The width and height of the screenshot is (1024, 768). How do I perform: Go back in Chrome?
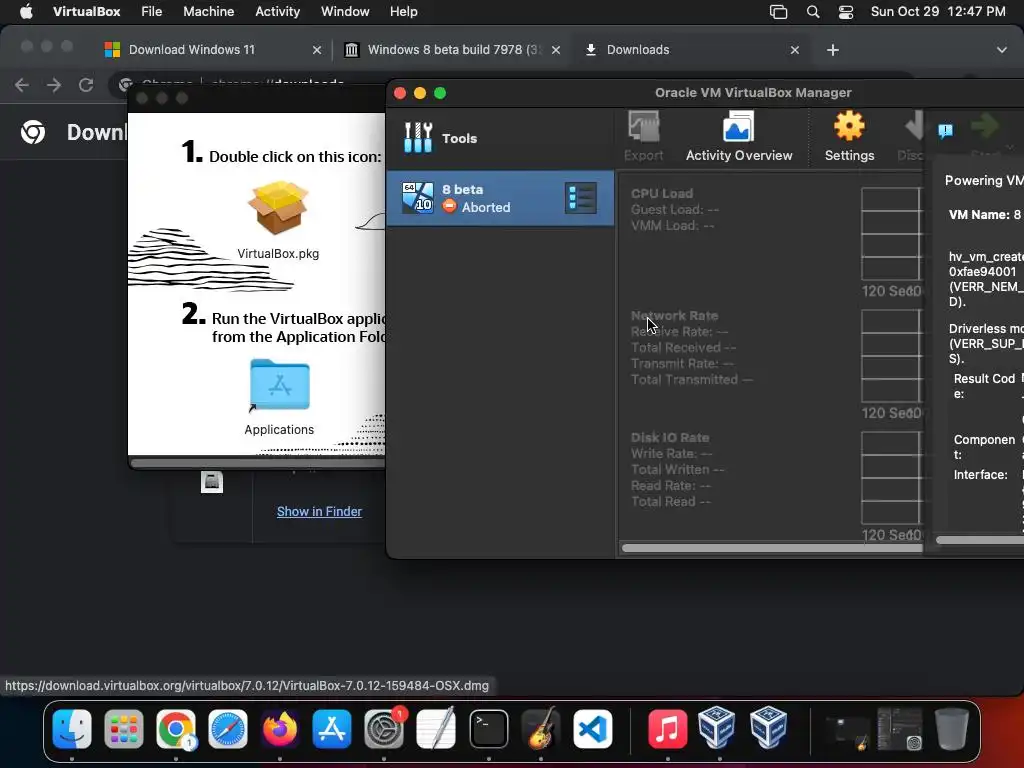22,85
